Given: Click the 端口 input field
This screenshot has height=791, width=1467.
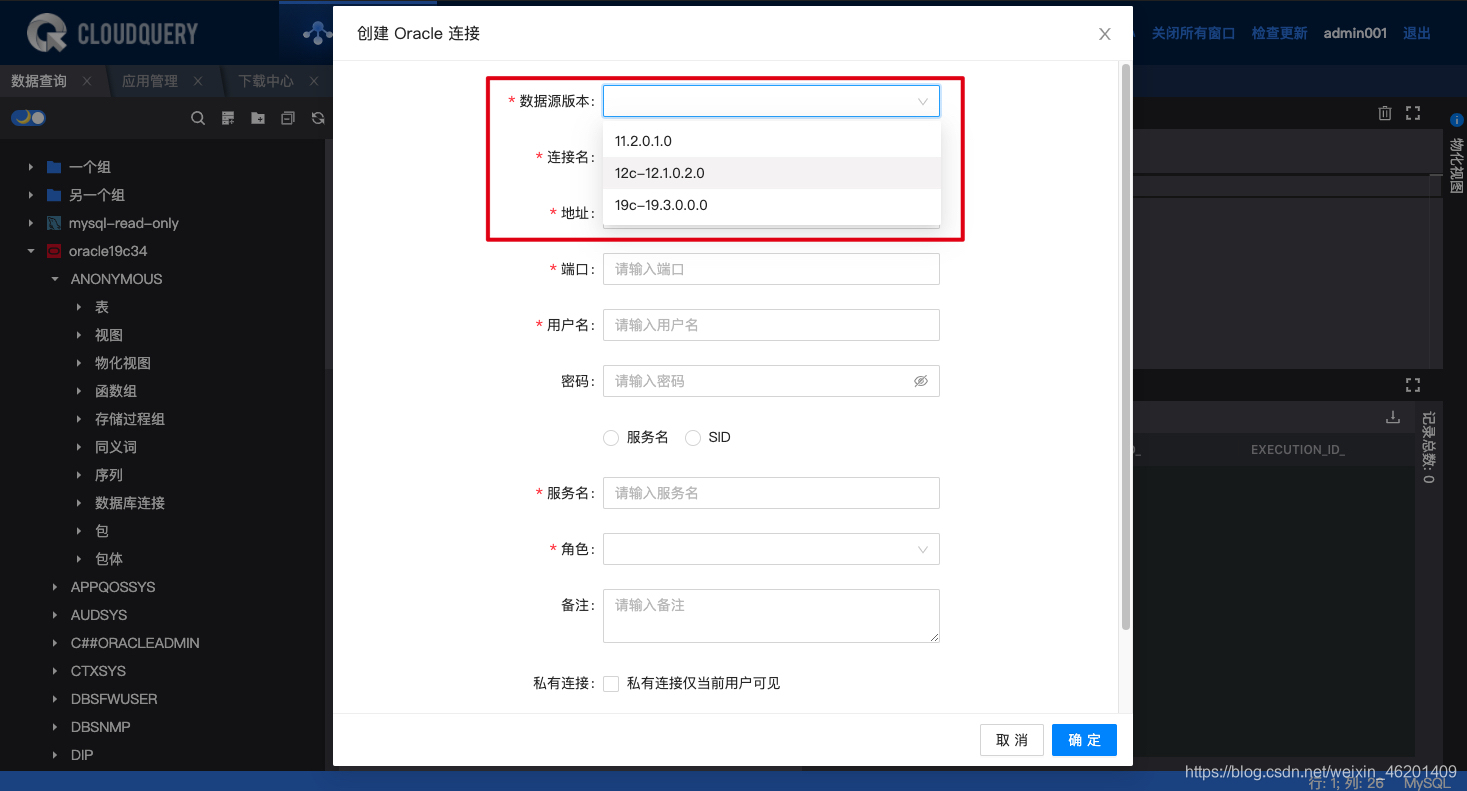Looking at the screenshot, I should [x=771, y=269].
